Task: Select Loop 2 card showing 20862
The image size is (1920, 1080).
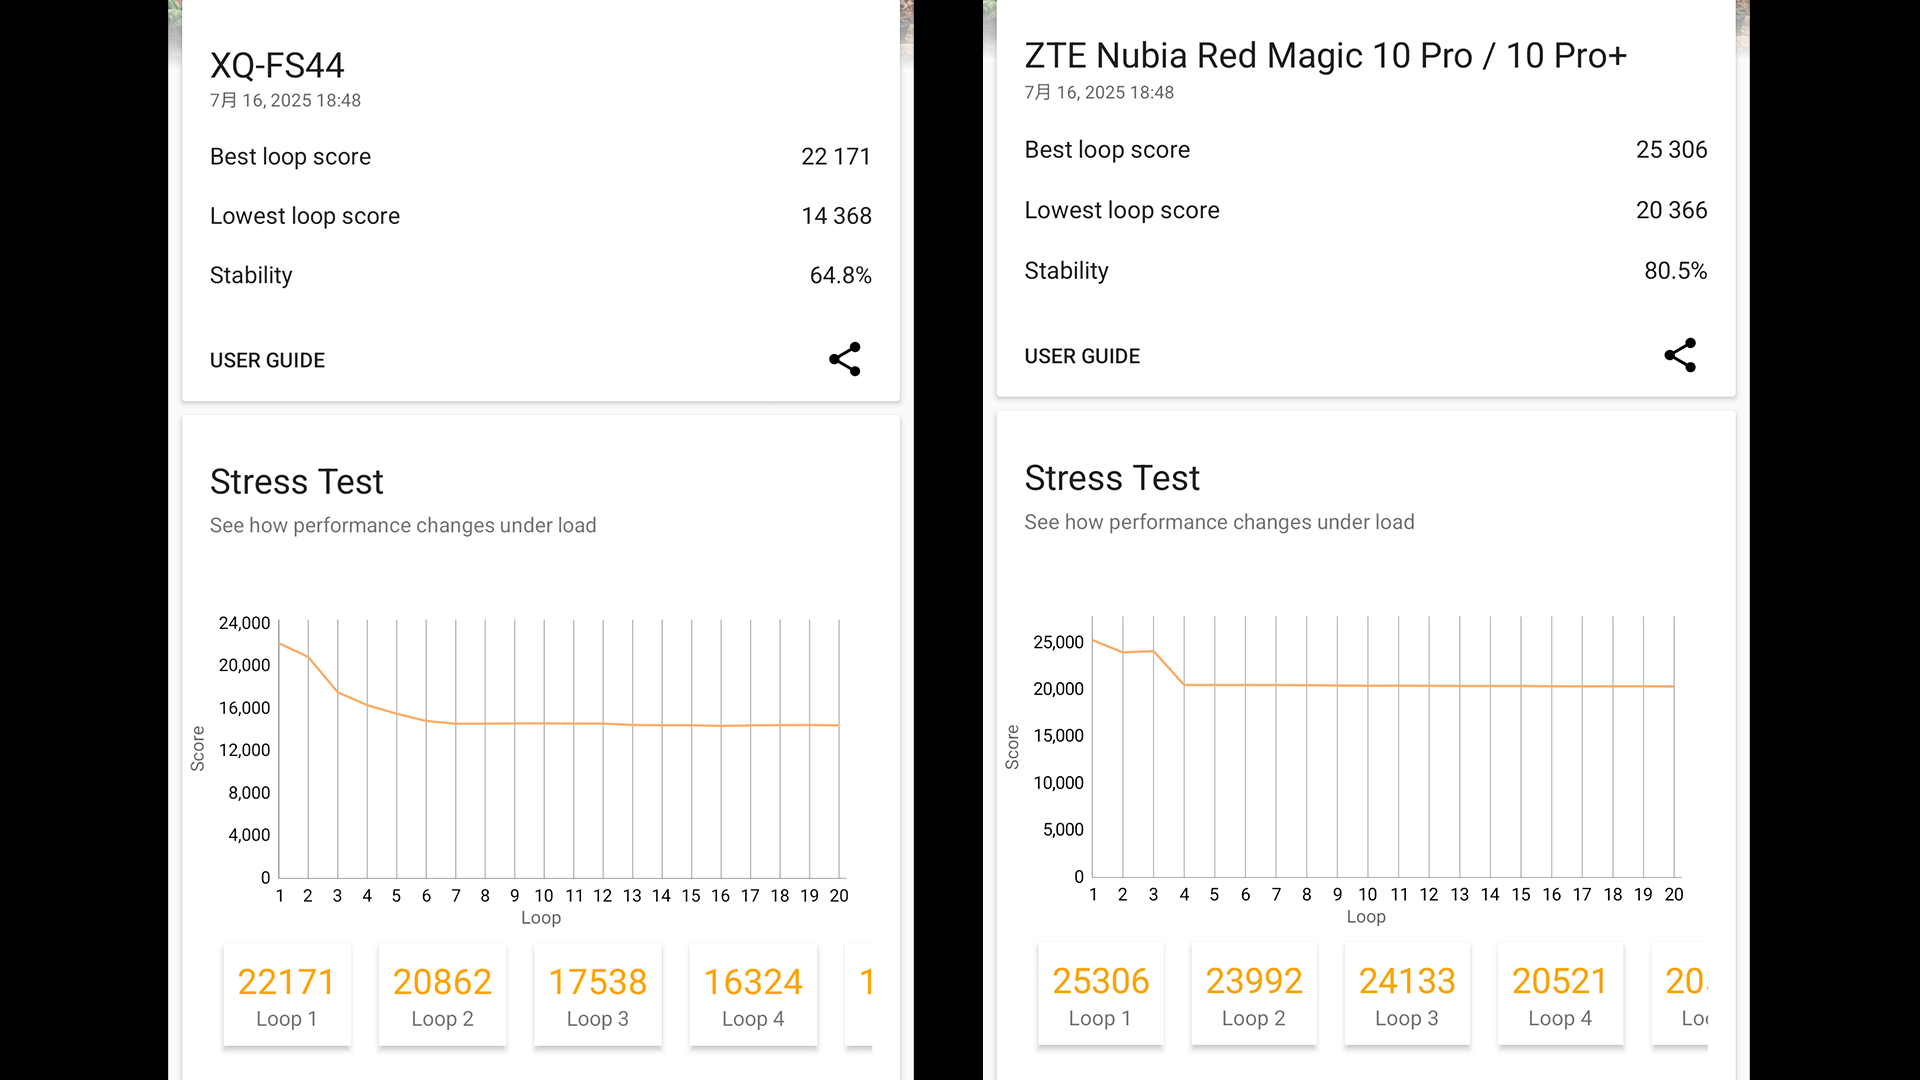Action: tap(442, 995)
